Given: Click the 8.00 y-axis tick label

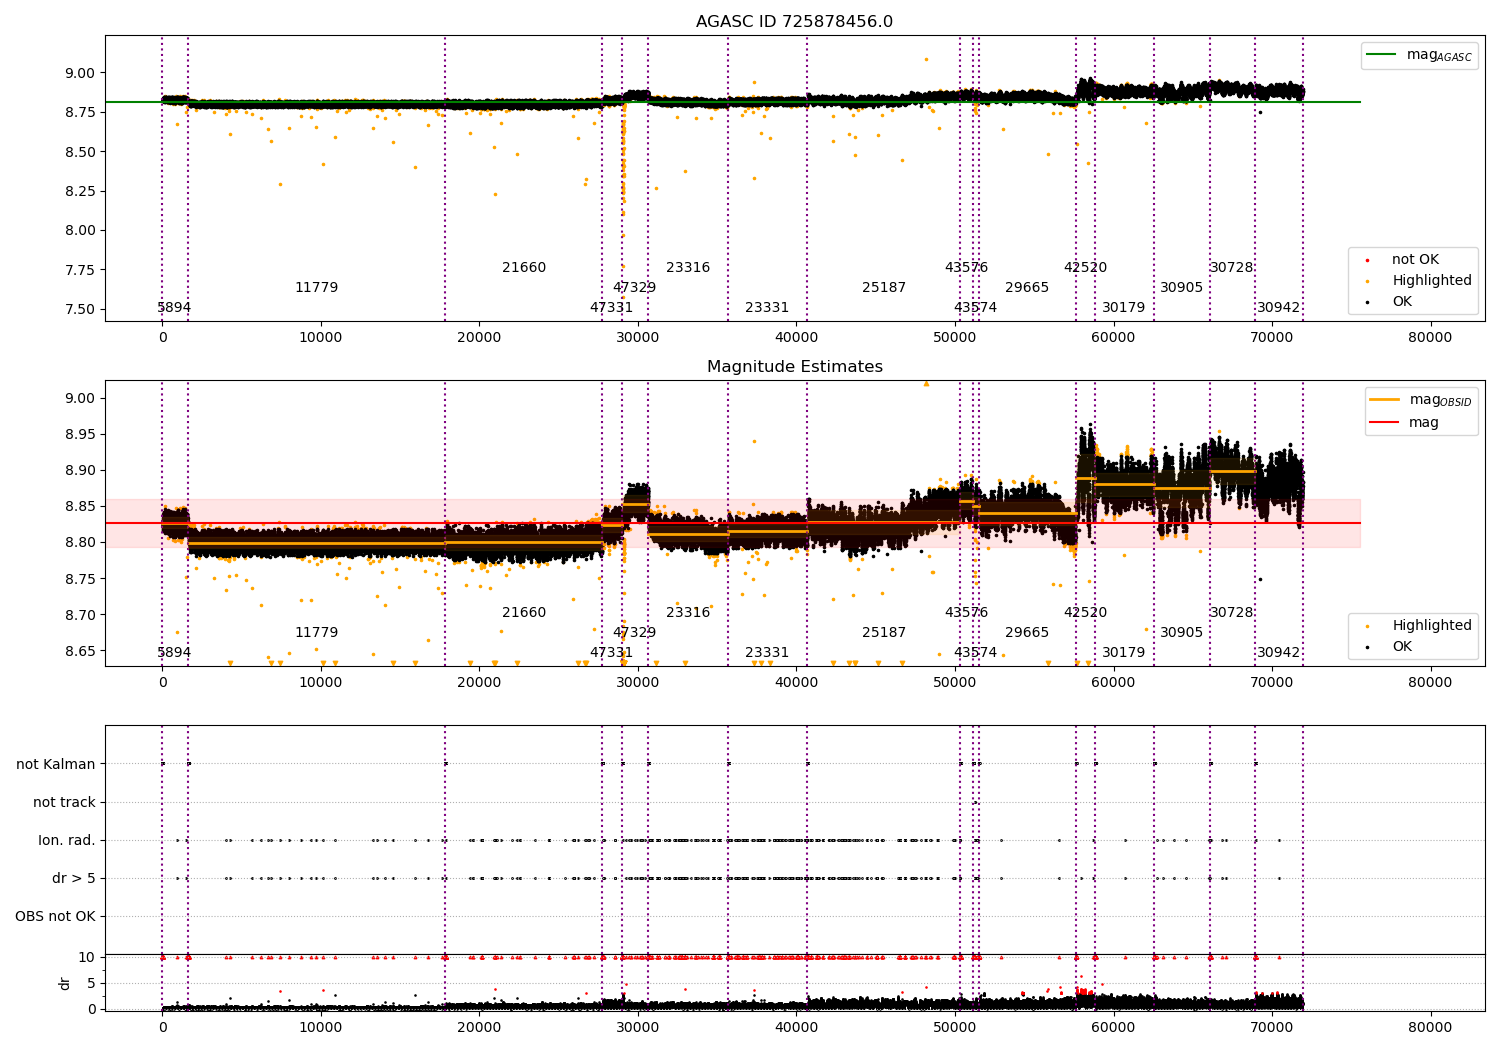Looking at the screenshot, I should pyautogui.click(x=80, y=231).
